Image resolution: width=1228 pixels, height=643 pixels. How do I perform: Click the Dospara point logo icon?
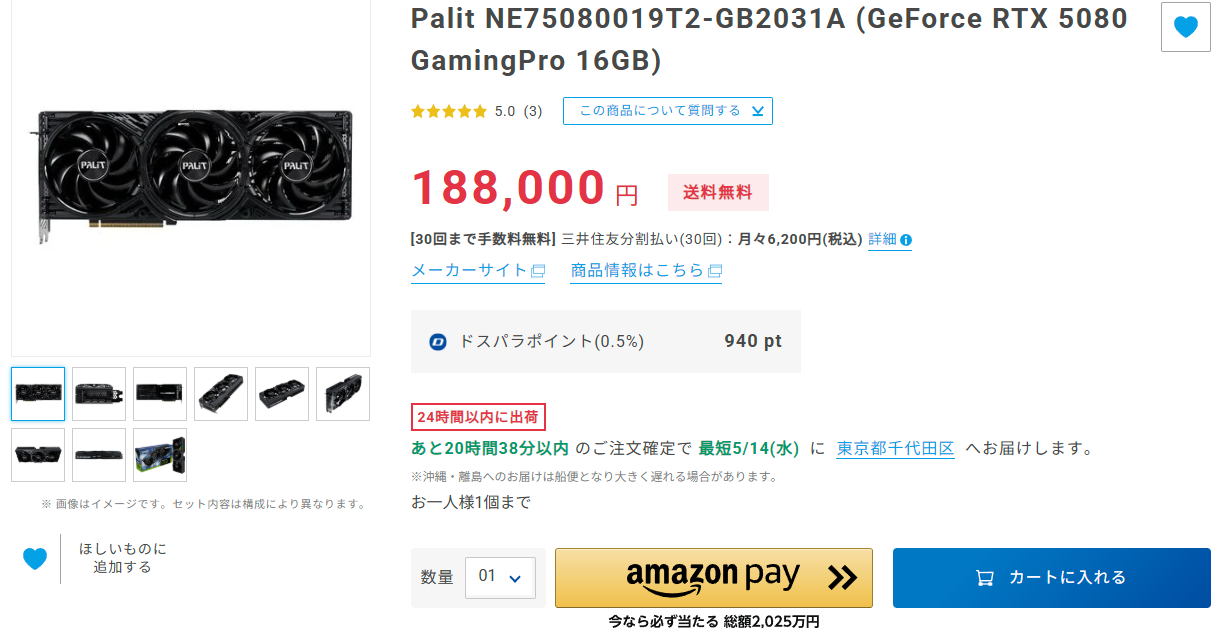(437, 341)
